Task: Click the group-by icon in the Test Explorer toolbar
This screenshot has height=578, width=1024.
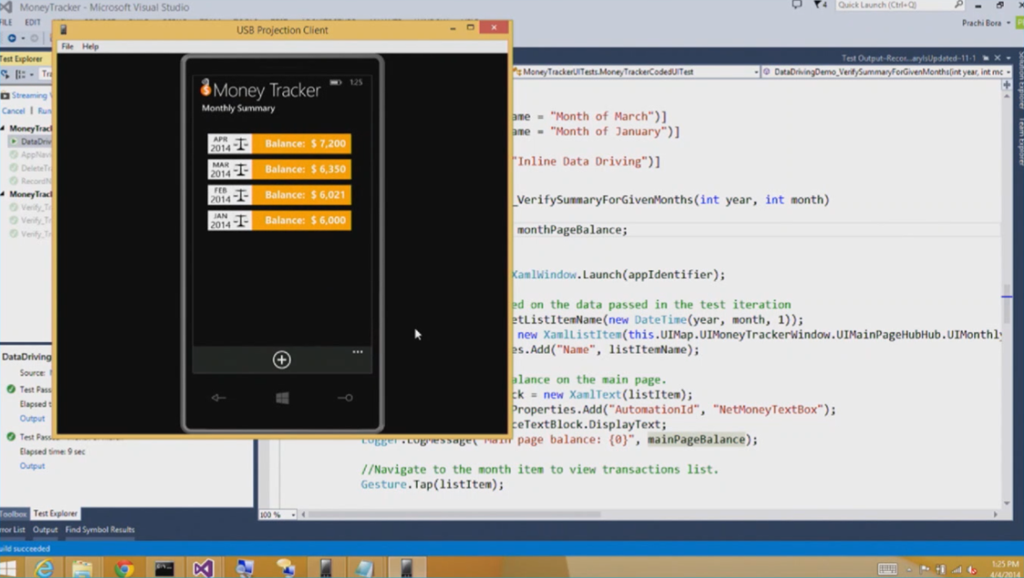Action: click(x=20, y=74)
